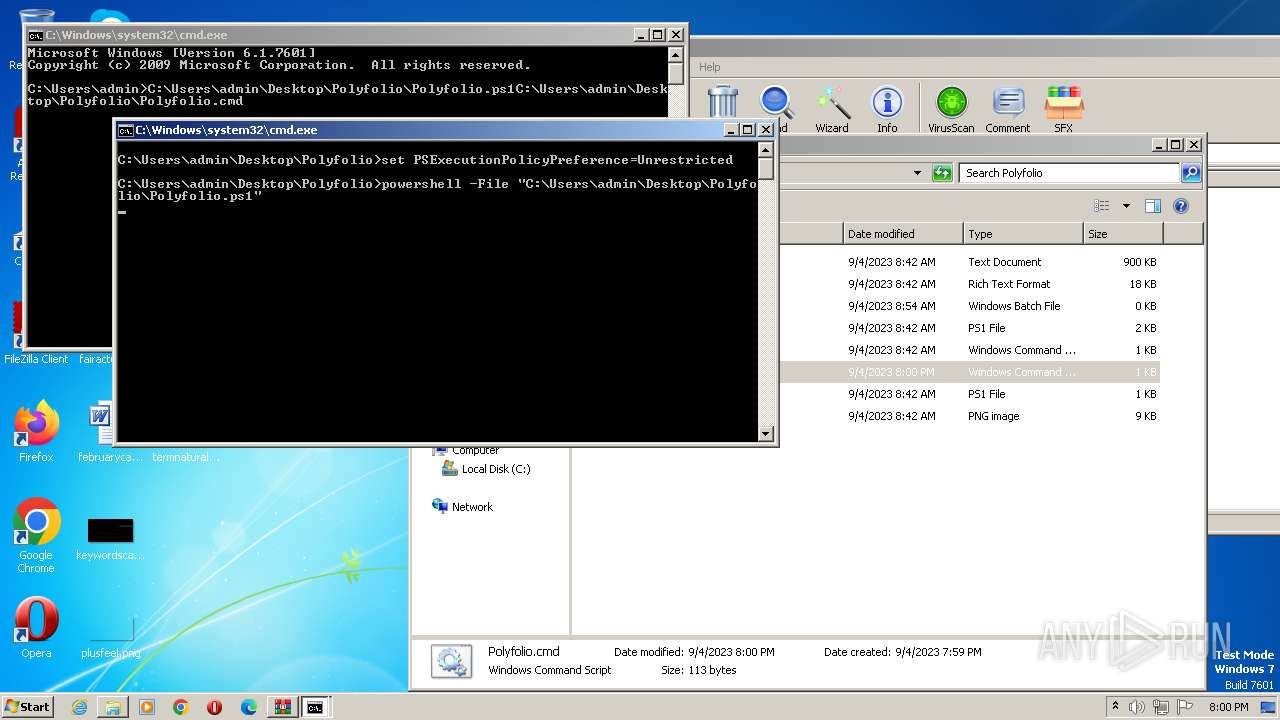Screen dimensions: 1280x720
Task: Launch Internet Explorer from the taskbar
Action: tap(79, 707)
